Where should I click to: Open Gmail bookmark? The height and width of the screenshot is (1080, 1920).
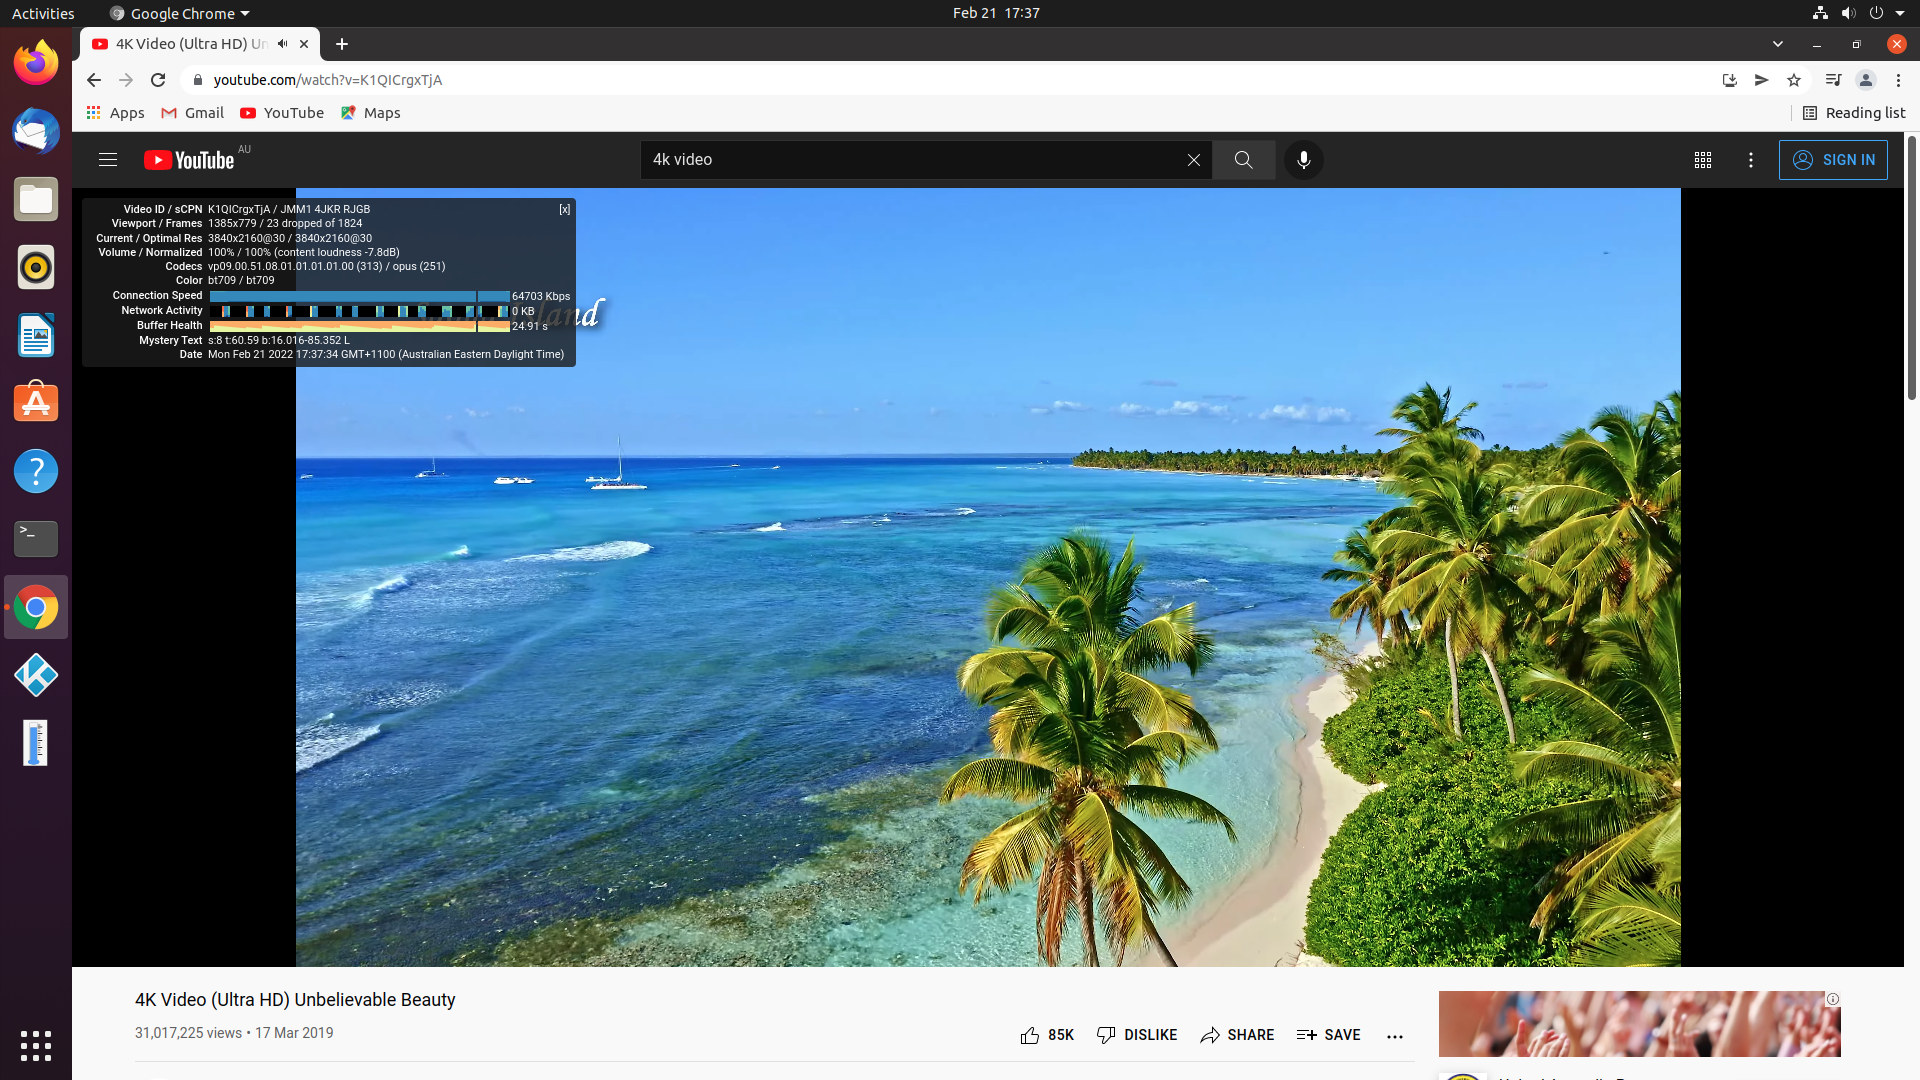coord(192,113)
